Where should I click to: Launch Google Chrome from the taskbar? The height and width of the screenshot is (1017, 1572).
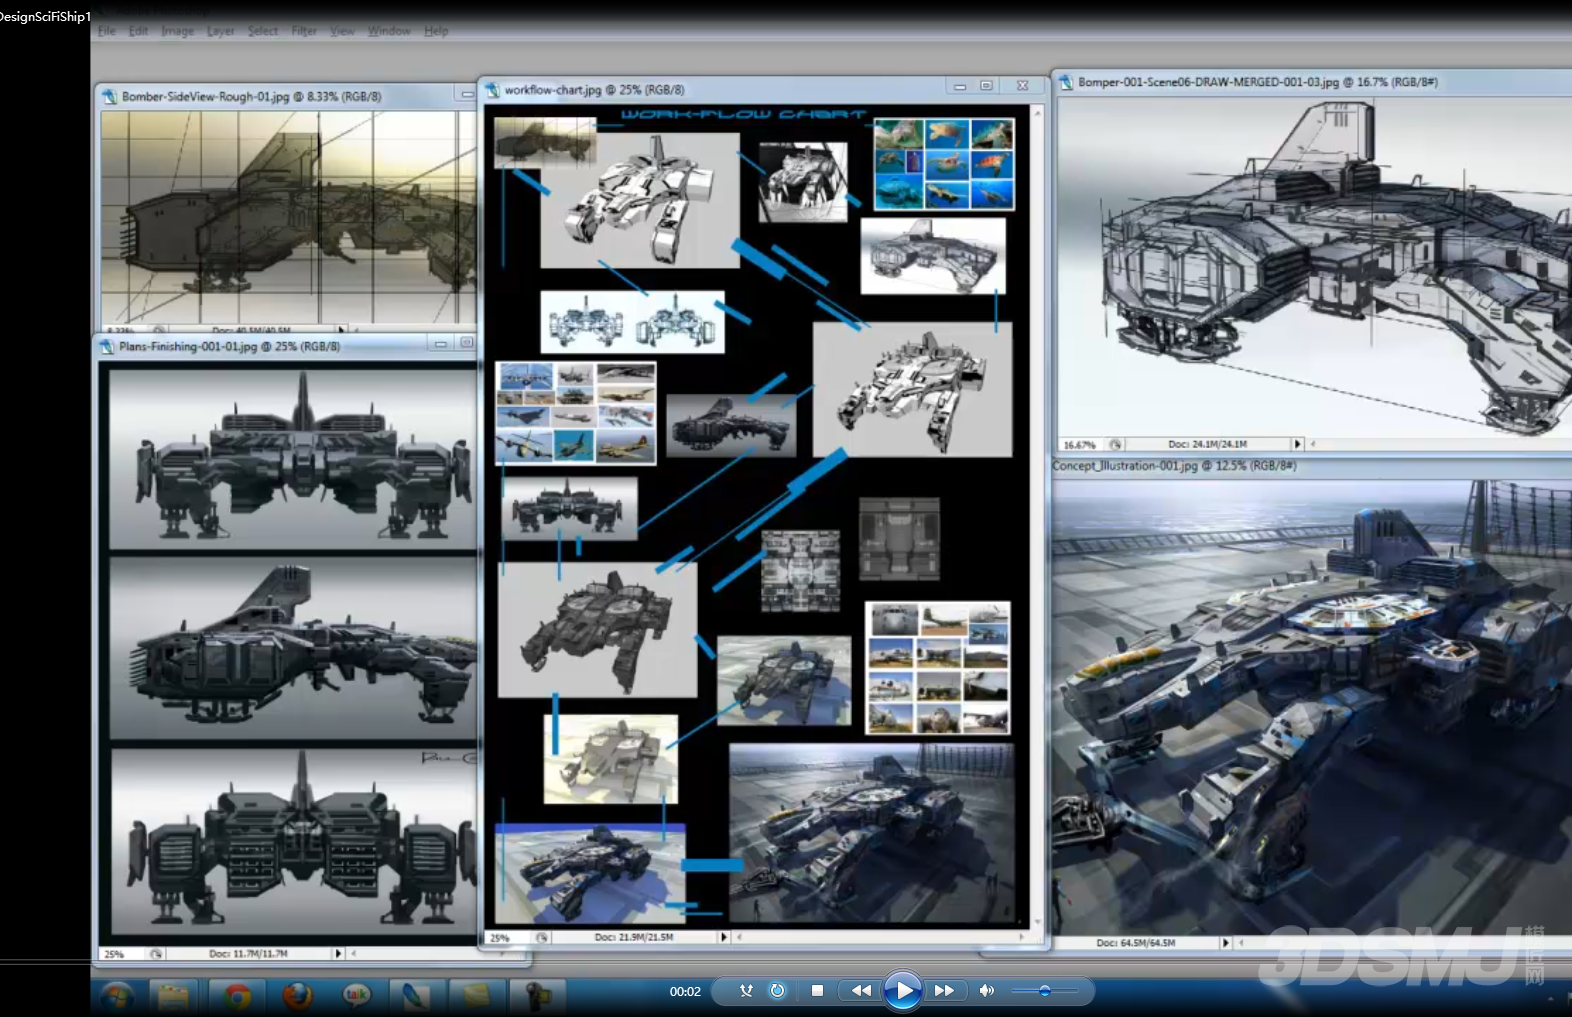[237, 996]
